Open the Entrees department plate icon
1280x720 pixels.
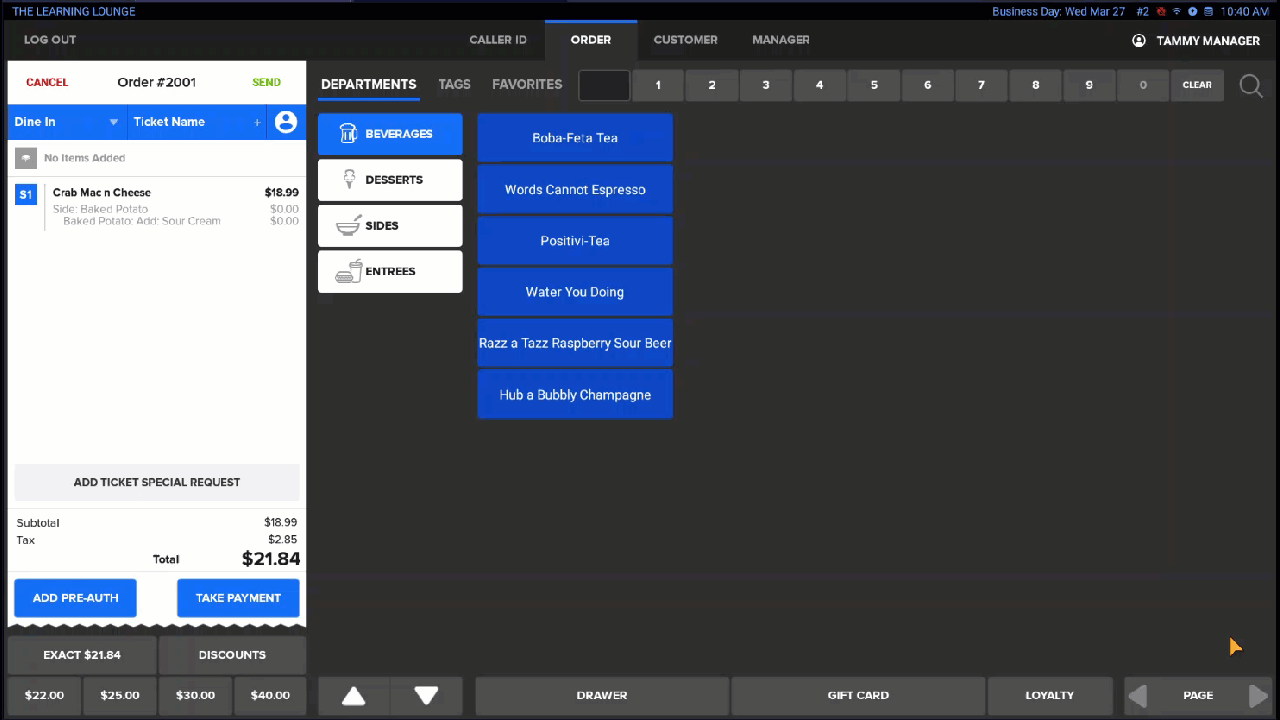point(349,271)
